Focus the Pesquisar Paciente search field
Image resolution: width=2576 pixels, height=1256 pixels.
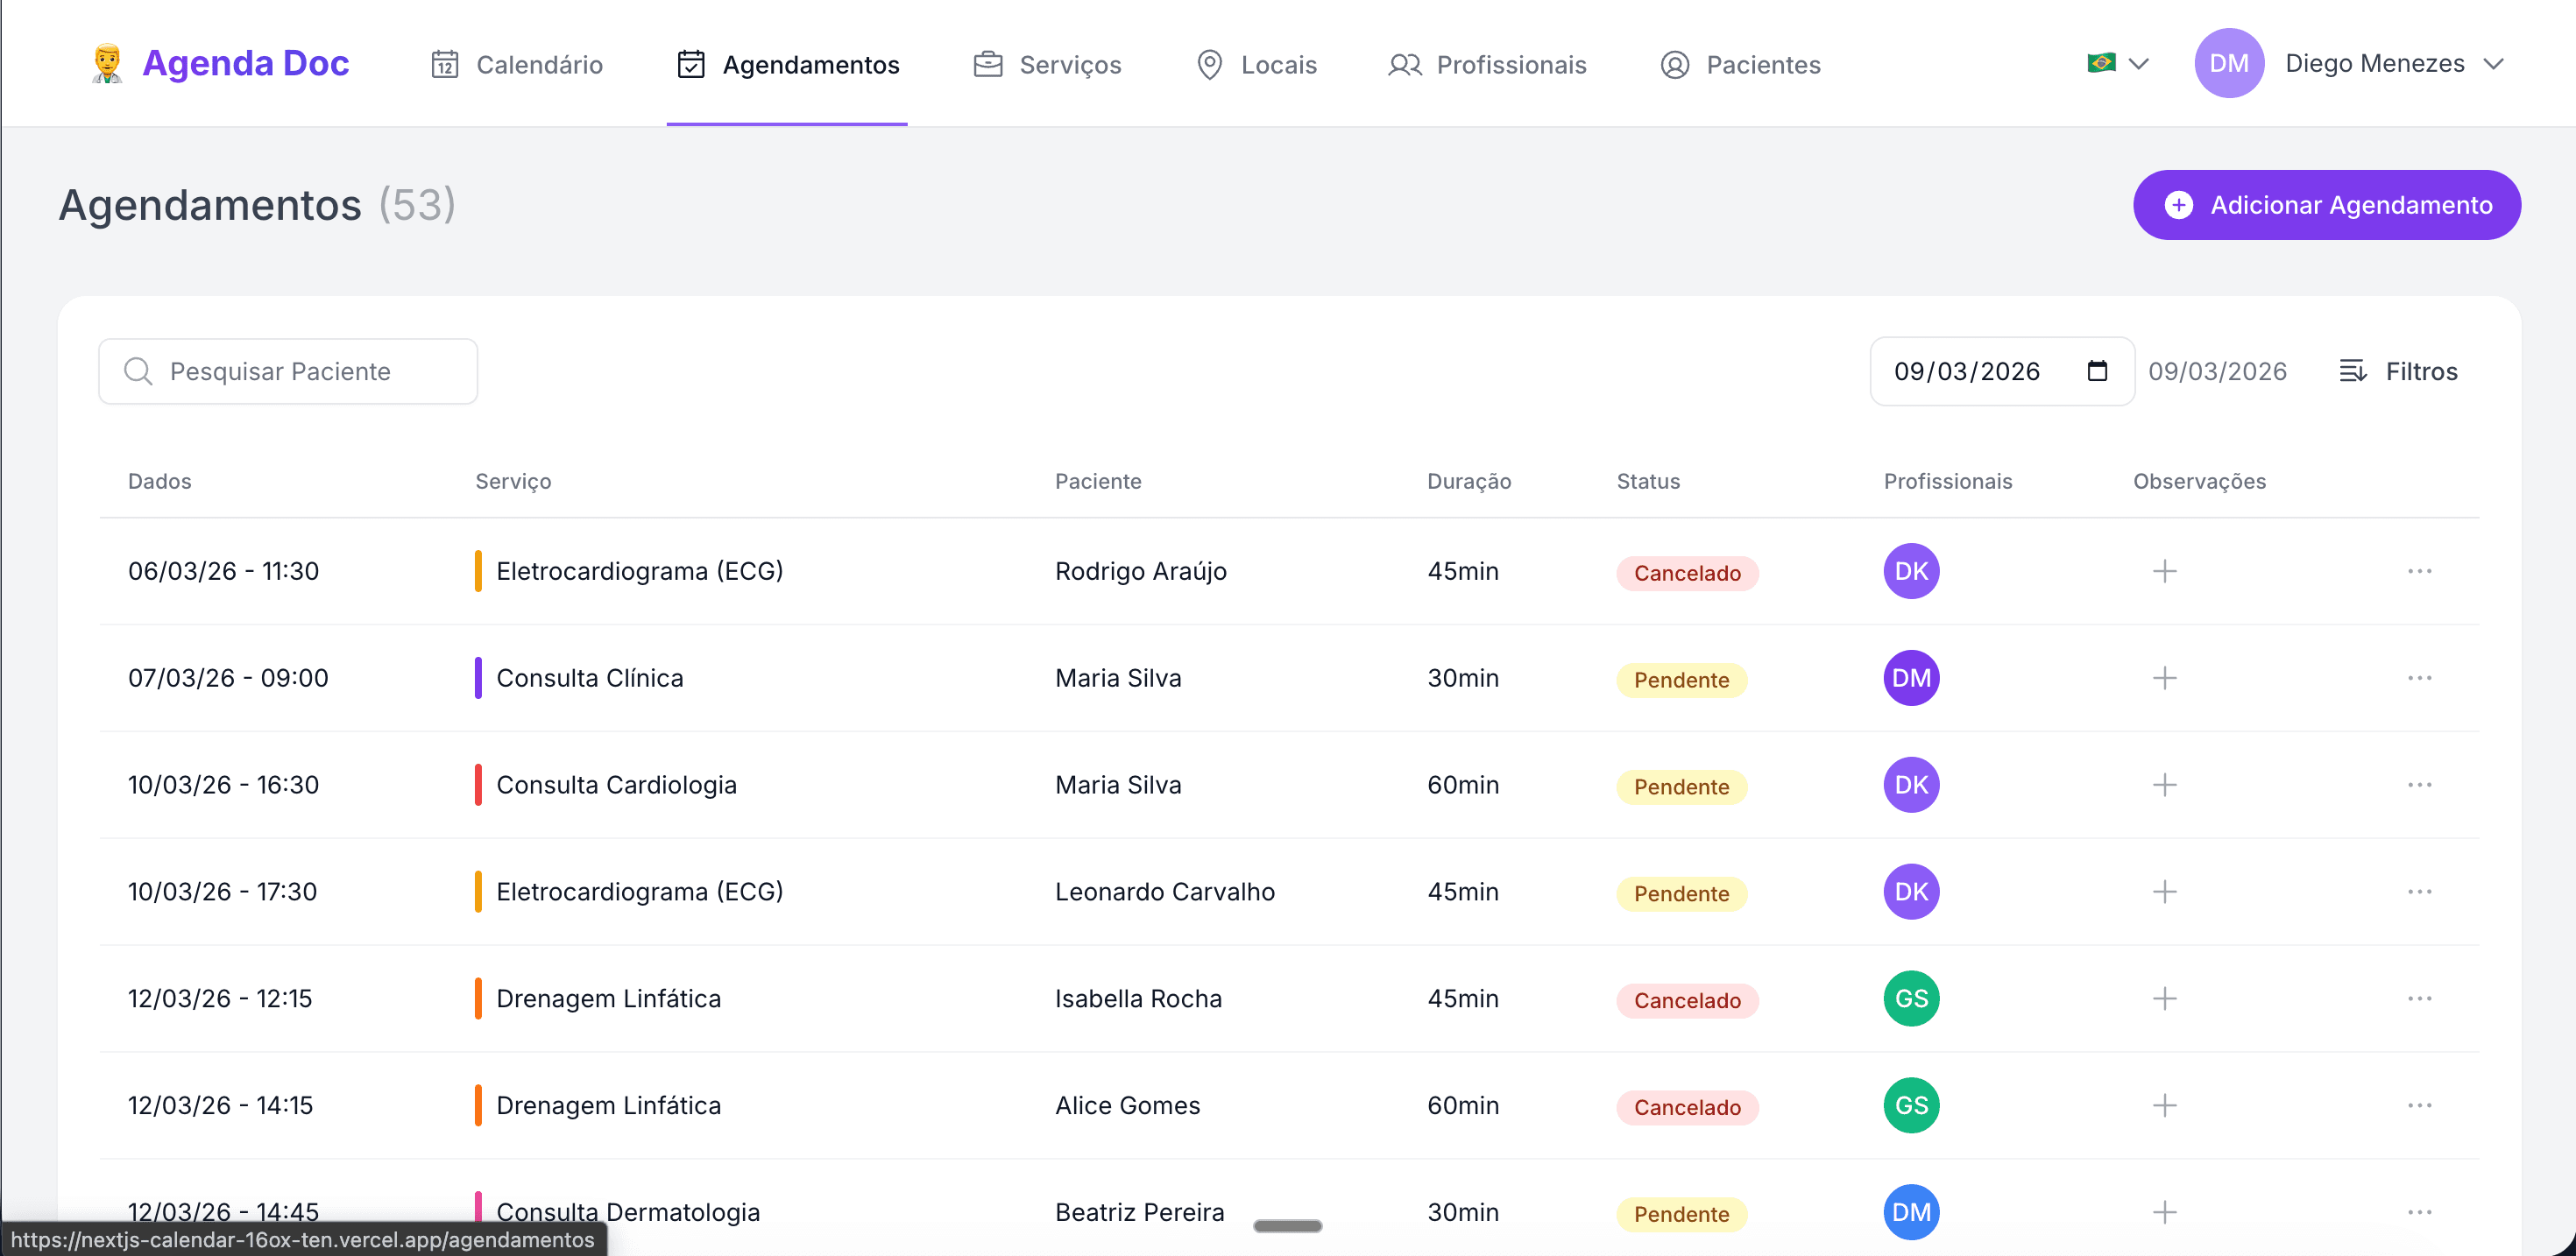(x=288, y=371)
